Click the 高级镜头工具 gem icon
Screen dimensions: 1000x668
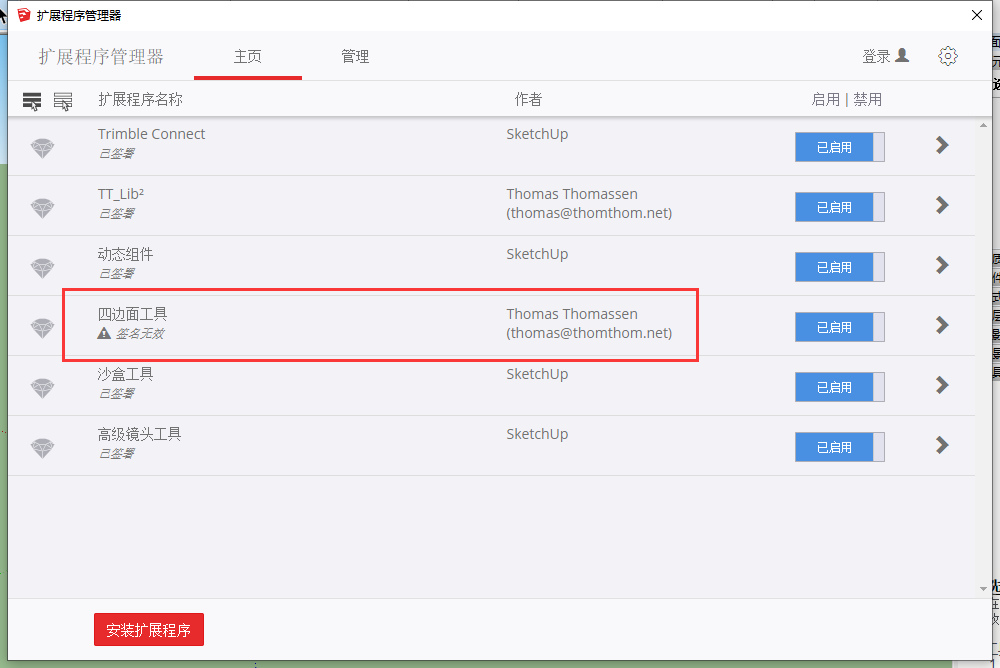pyautogui.click(x=43, y=448)
